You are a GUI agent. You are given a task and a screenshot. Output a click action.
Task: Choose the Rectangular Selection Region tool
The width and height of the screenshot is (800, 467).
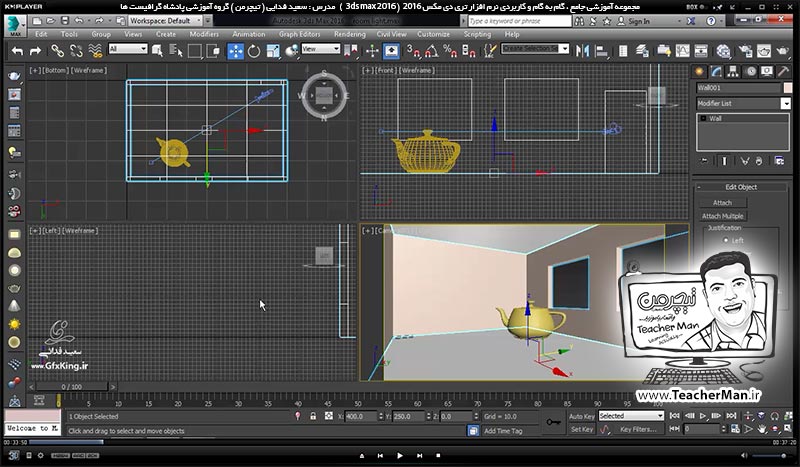[194, 51]
